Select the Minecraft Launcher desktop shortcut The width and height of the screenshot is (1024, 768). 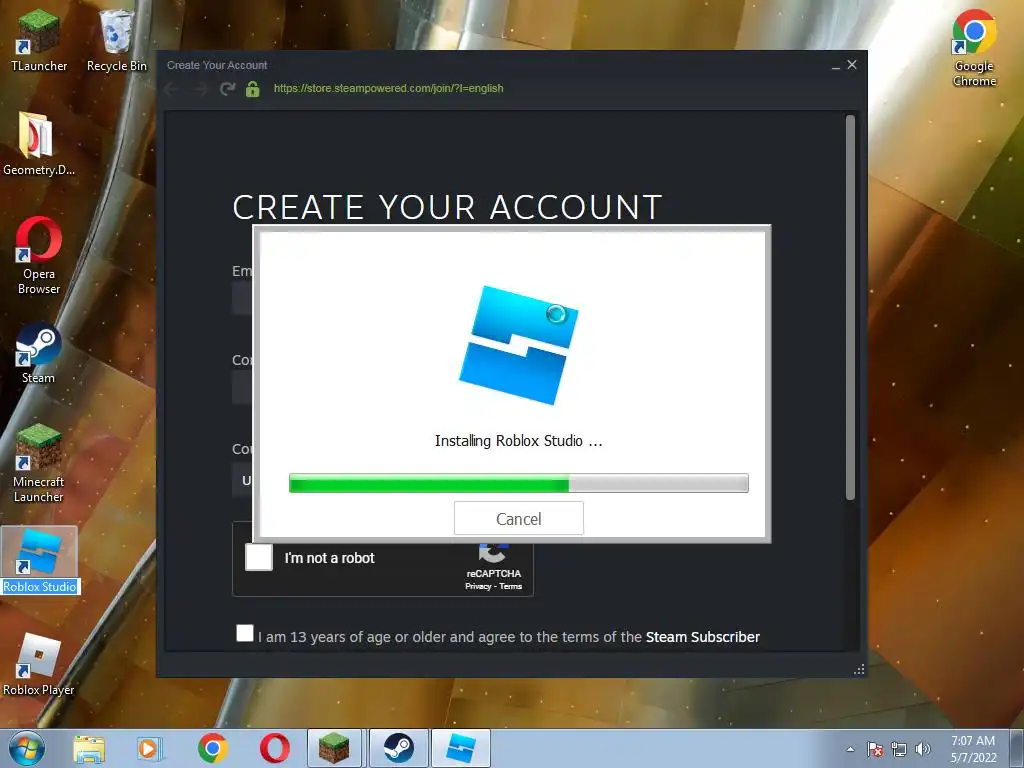(39, 464)
